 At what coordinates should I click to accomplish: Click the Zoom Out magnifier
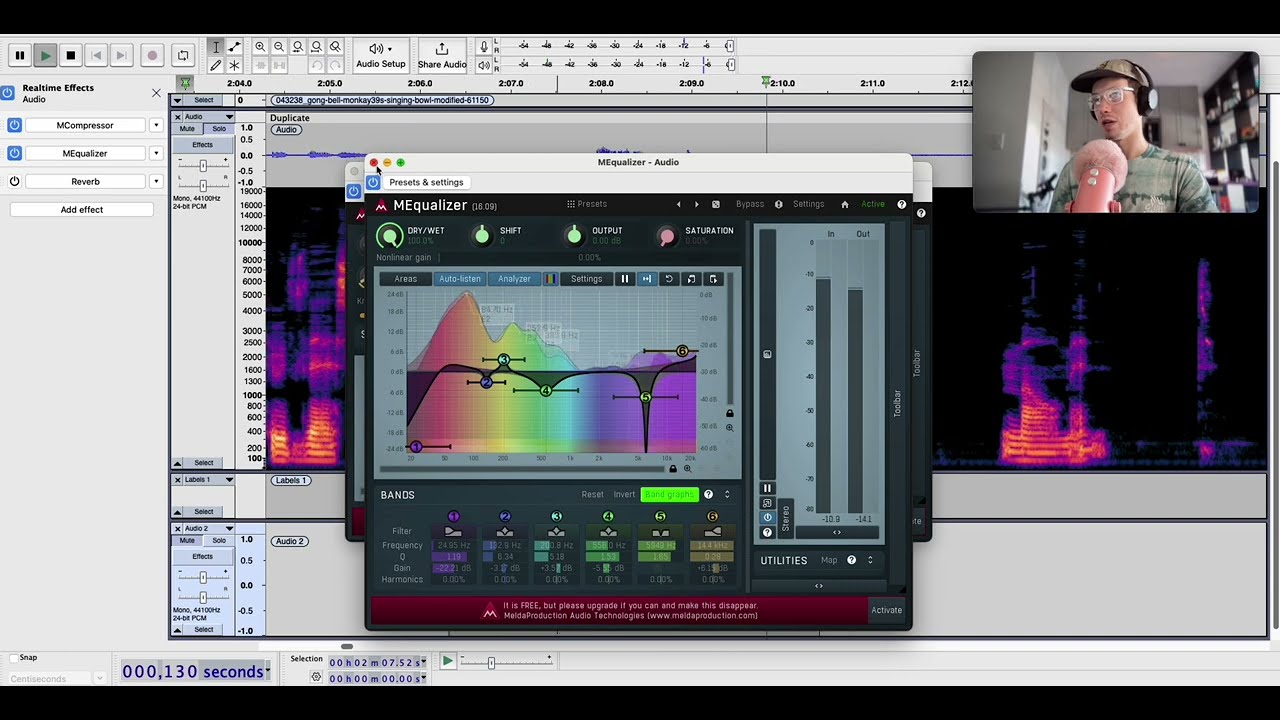(x=279, y=47)
